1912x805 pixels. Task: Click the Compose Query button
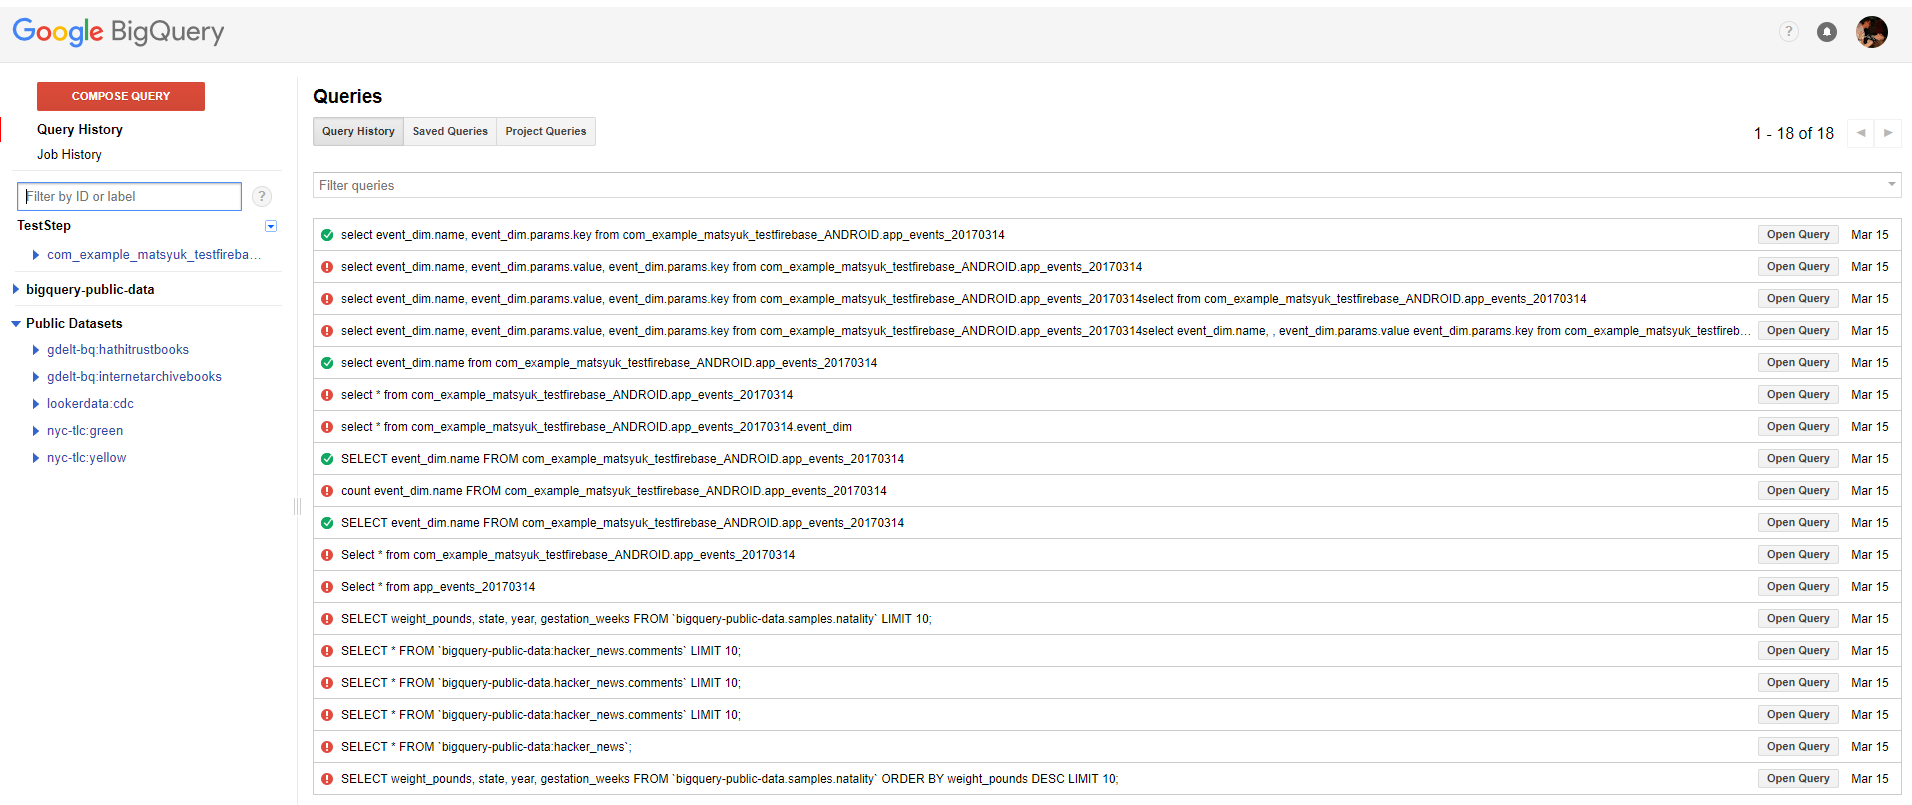tap(121, 96)
